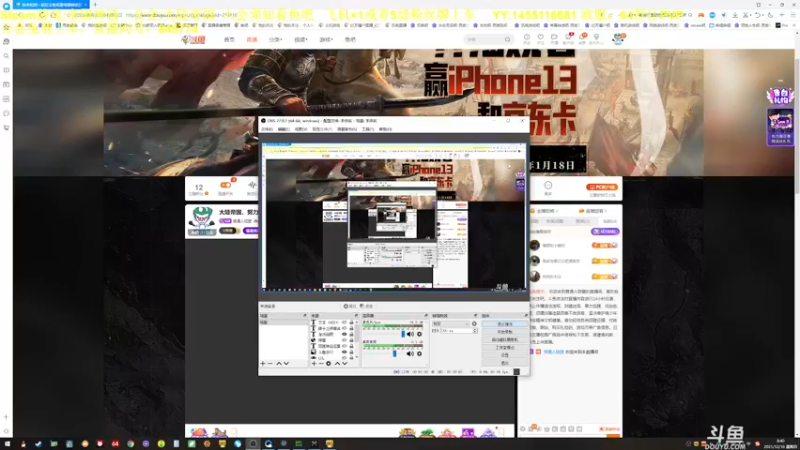
Task: Open settings gear of first mixer channel
Action: [419, 334]
